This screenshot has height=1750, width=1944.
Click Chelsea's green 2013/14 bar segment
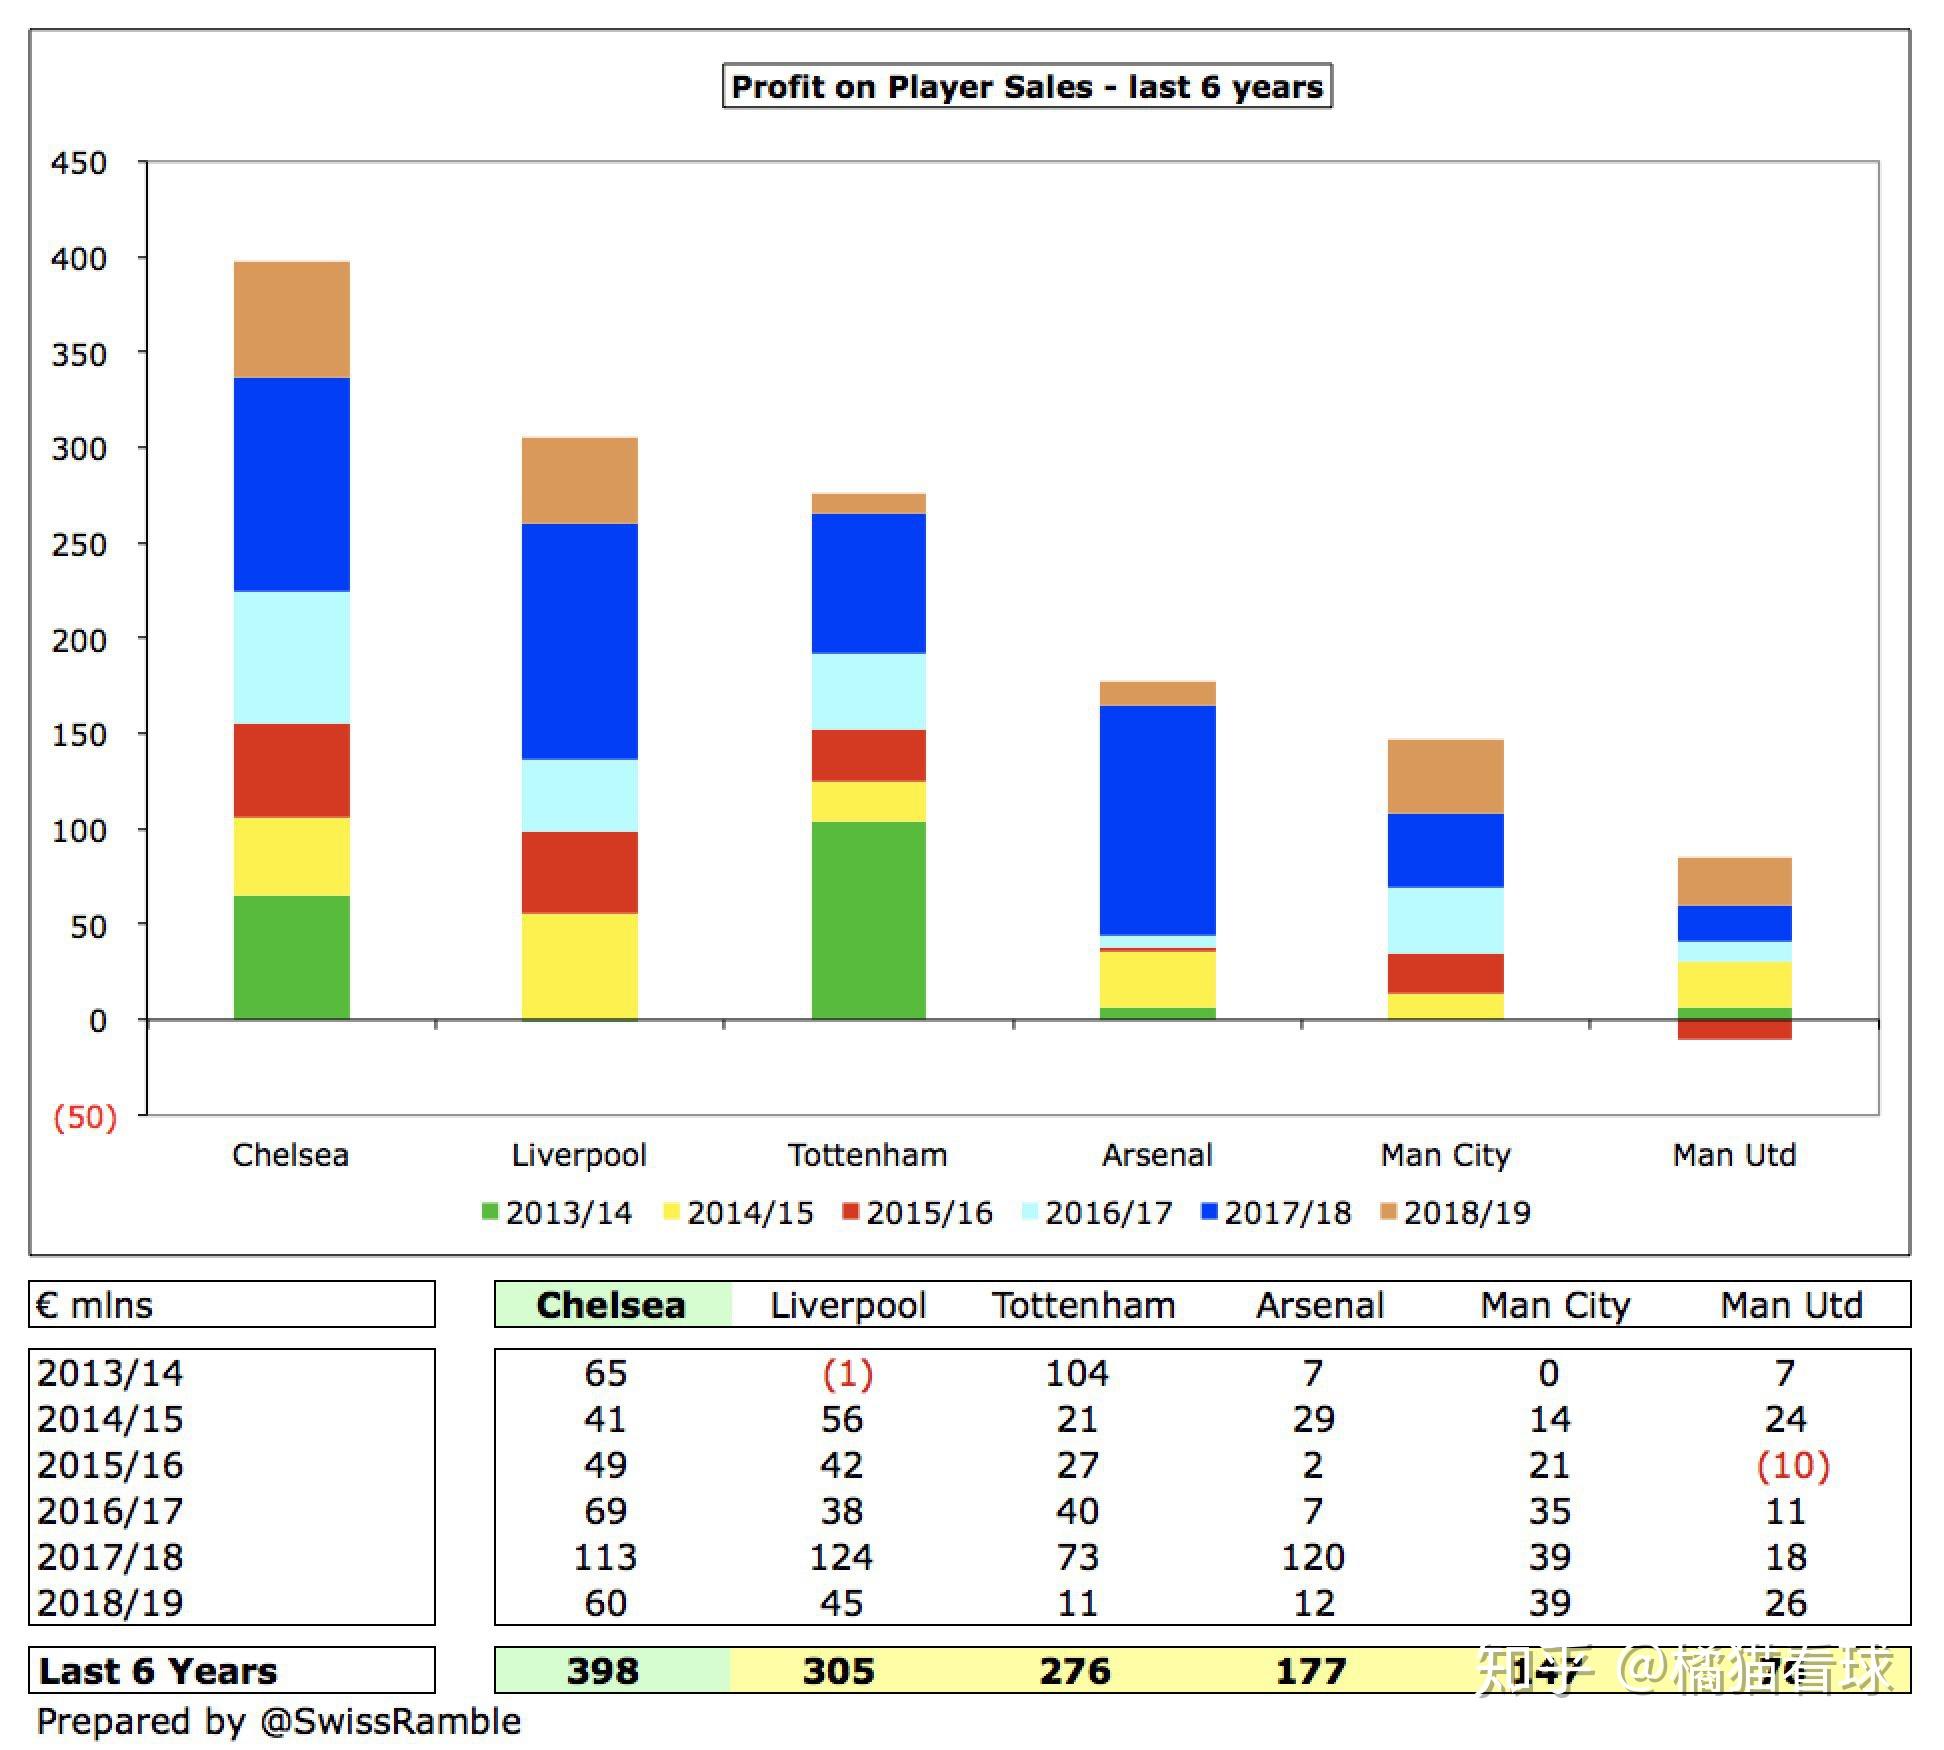[292, 957]
